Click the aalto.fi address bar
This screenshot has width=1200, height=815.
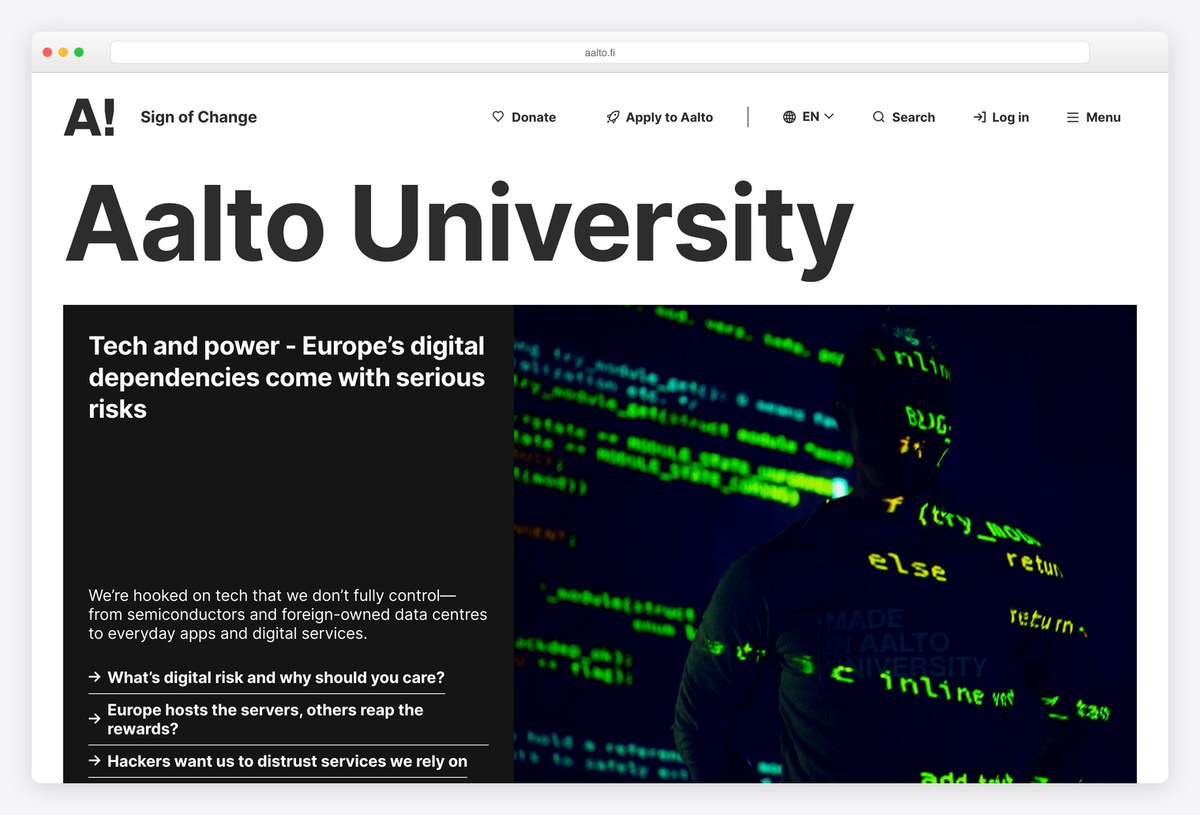pyautogui.click(x=600, y=52)
